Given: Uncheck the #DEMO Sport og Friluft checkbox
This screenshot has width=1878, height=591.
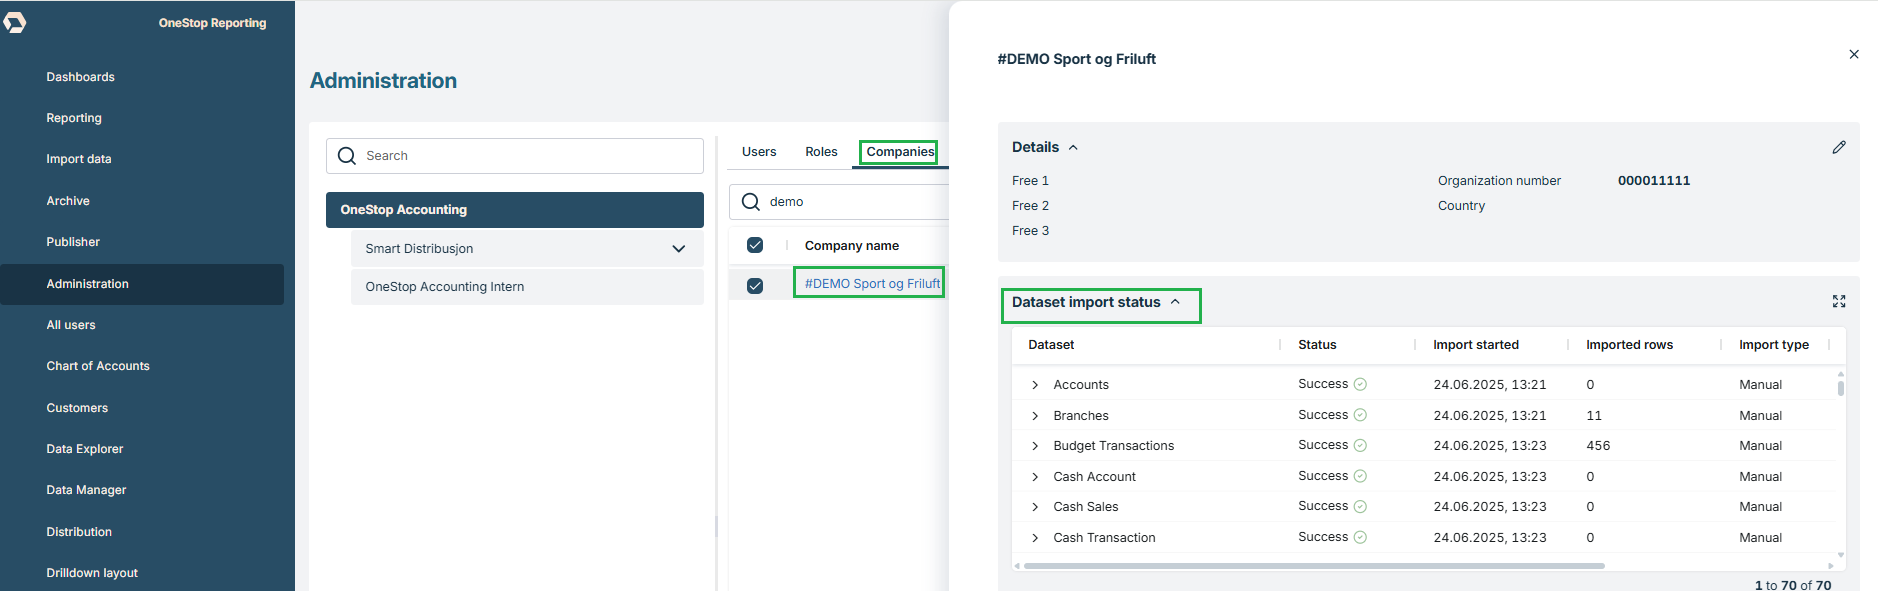Looking at the screenshot, I should point(755,286).
